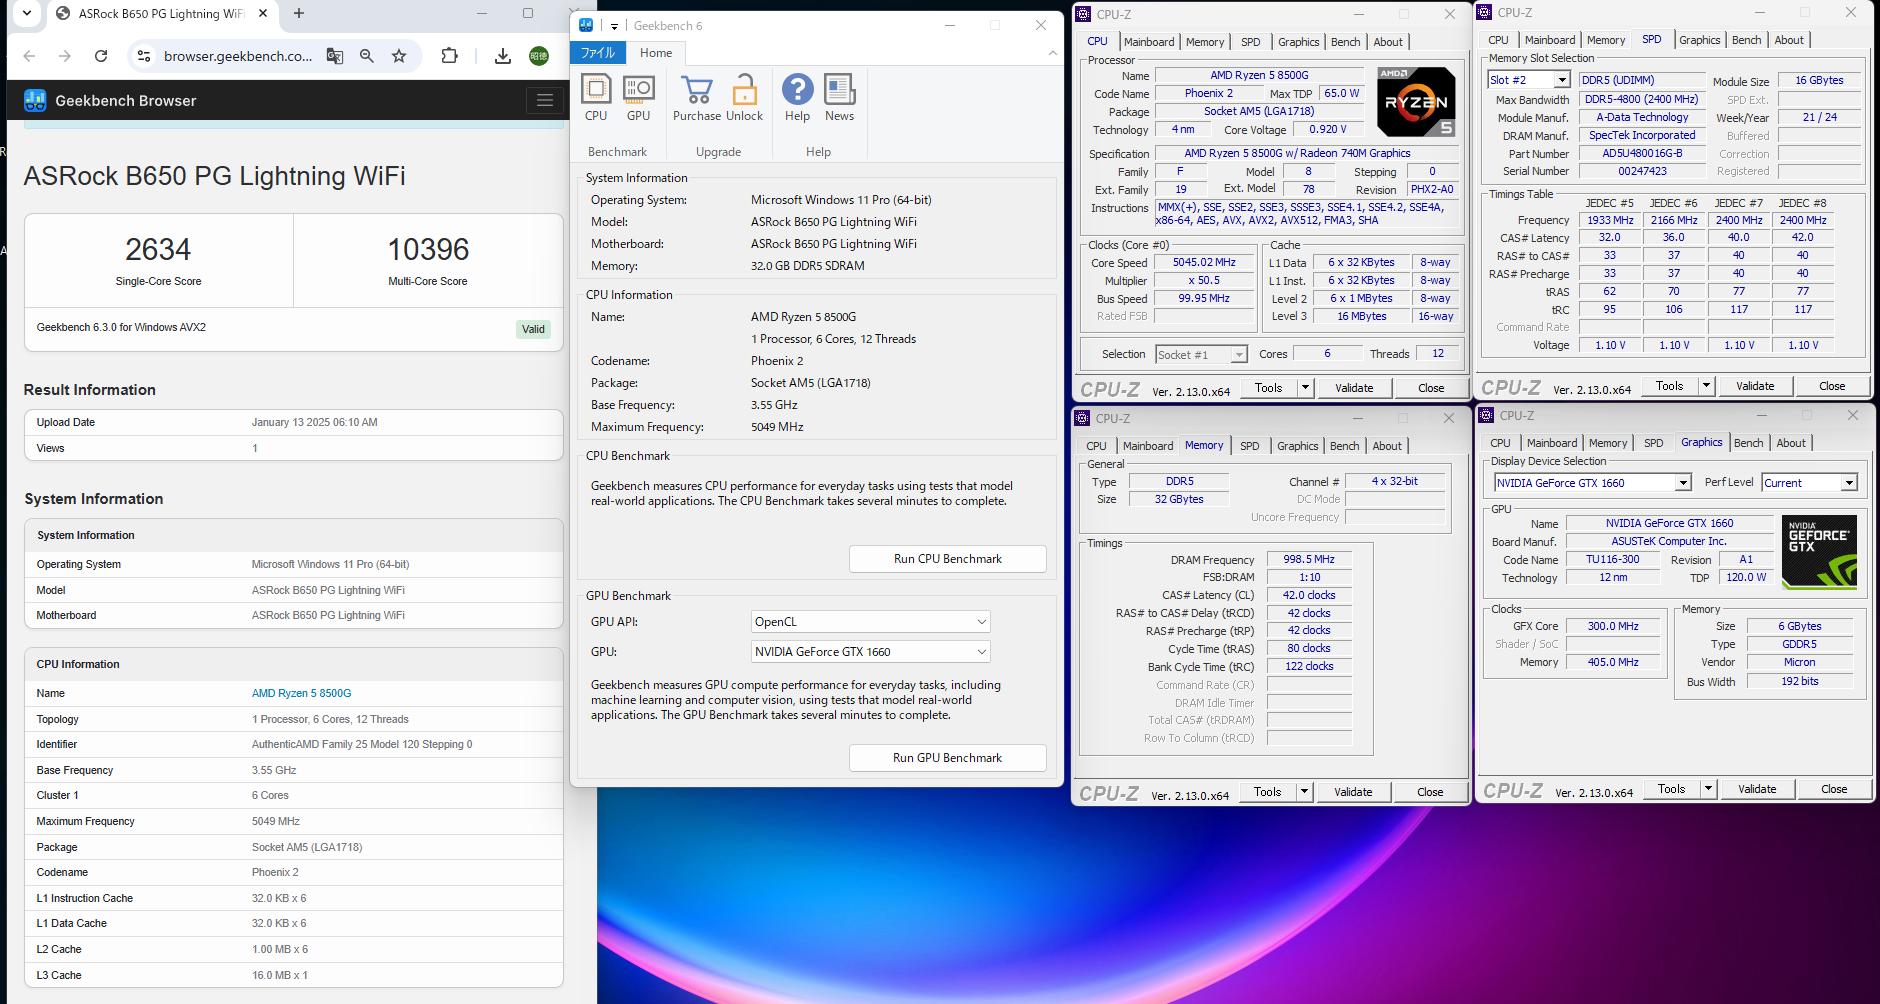The height and width of the screenshot is (1004, 1880).
Task: Click the site info icon in address bar
Action: [144, 56]
